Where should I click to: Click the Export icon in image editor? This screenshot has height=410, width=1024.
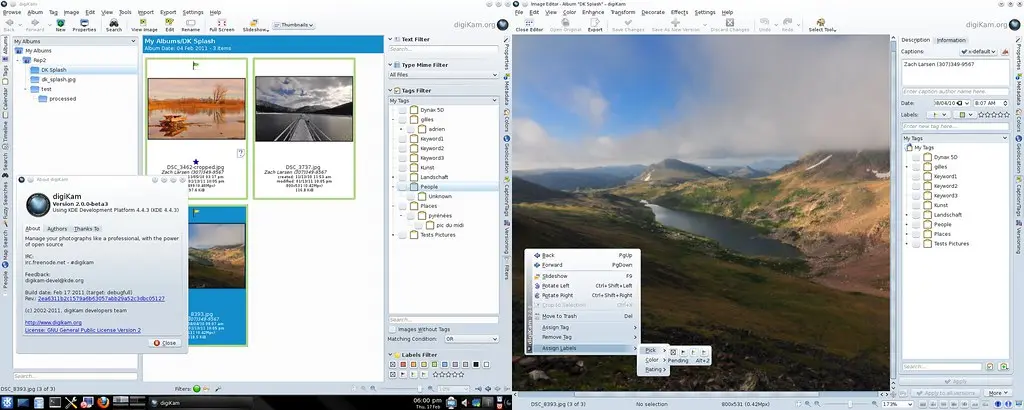coord(595,25)
